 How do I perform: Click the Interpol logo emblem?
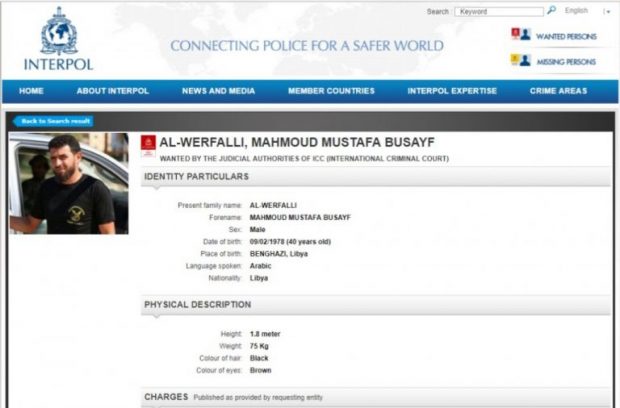coord(59,31)
